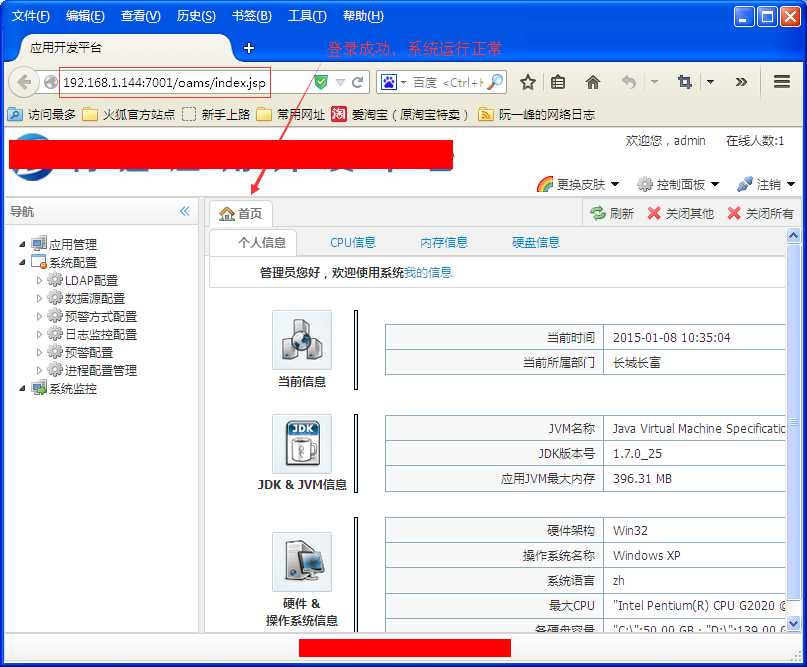Click the JDK & JVM信息 icon
807x667 pixels.
[302, 444]
